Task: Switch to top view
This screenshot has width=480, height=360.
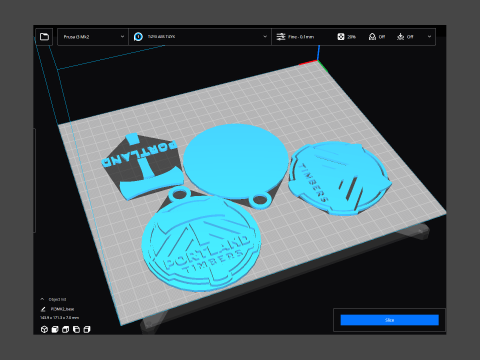Action: coord(66,329)
